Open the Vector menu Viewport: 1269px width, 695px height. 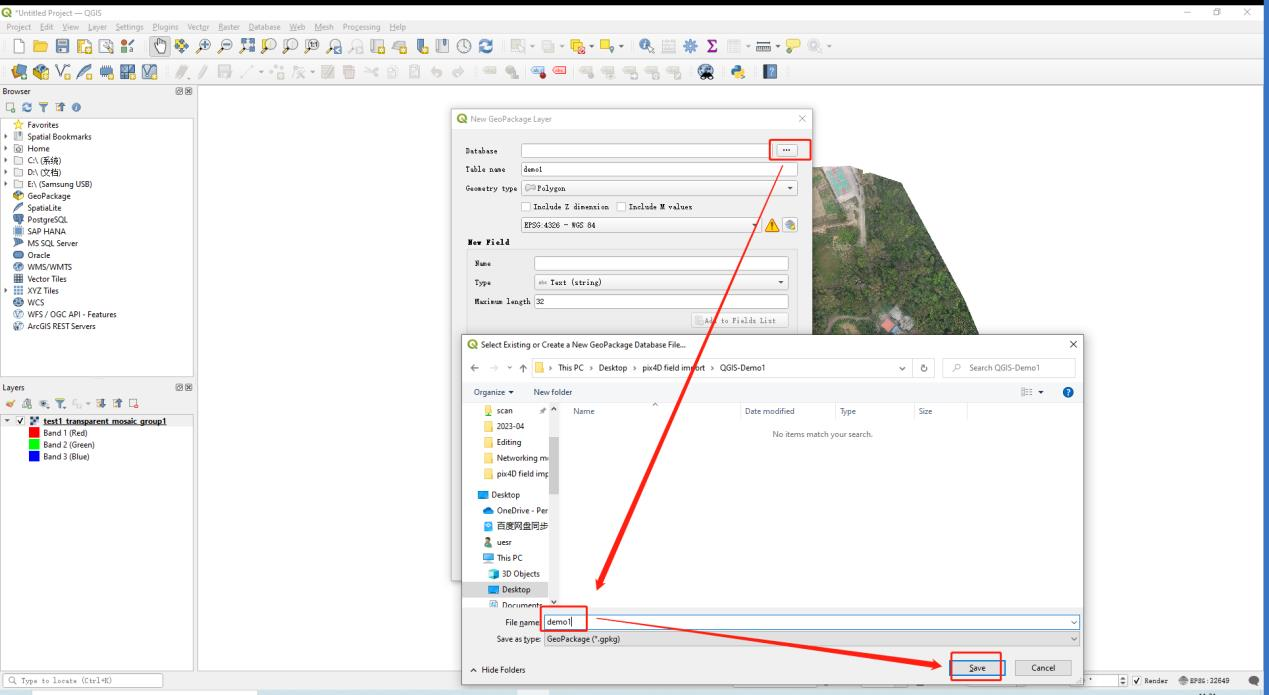pos(199,26)
